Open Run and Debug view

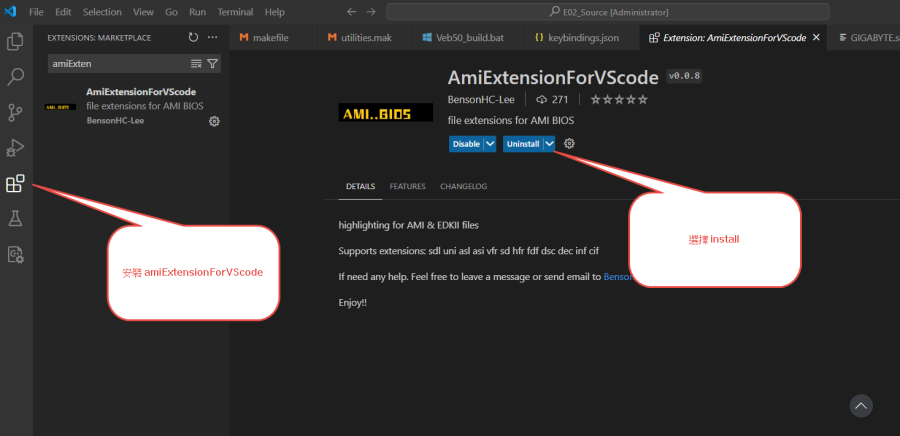point(16,148)
